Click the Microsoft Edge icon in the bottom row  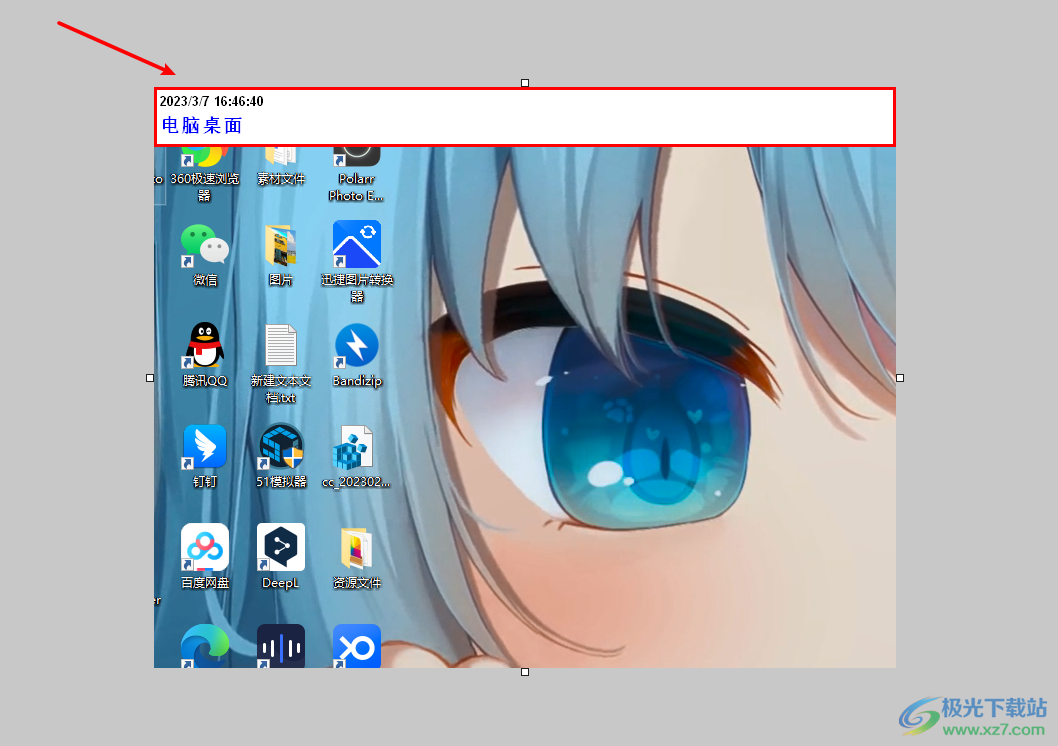[204, 646]
